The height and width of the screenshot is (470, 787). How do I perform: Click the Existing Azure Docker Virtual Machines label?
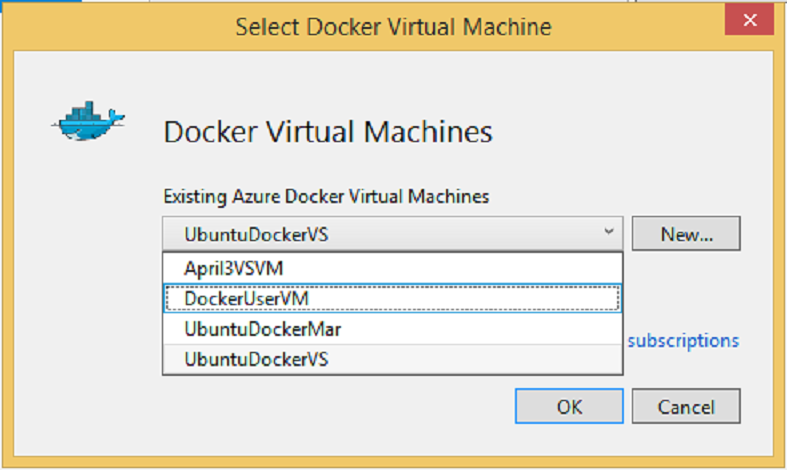[x=326, y=196]
